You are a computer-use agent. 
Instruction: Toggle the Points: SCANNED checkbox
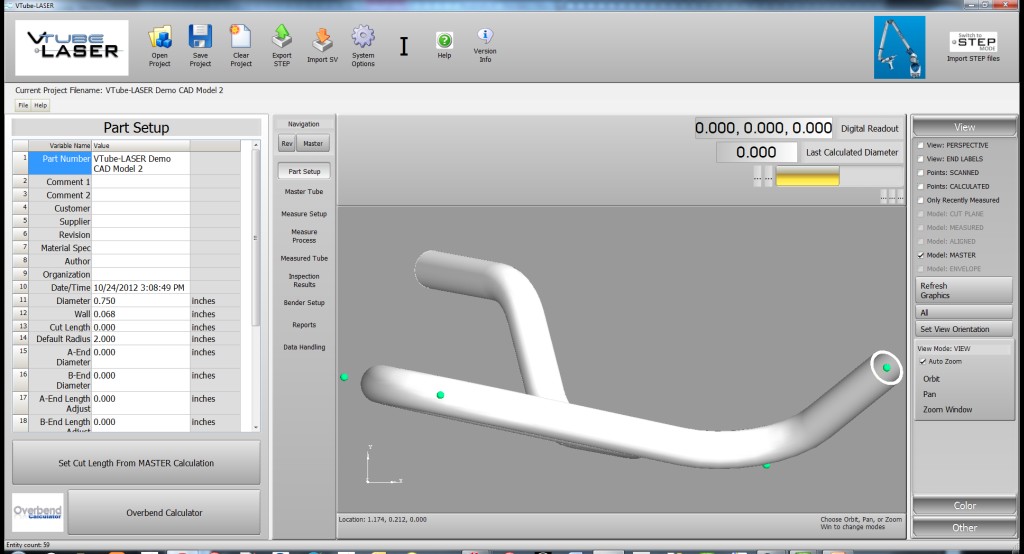[x=921, y=173]
